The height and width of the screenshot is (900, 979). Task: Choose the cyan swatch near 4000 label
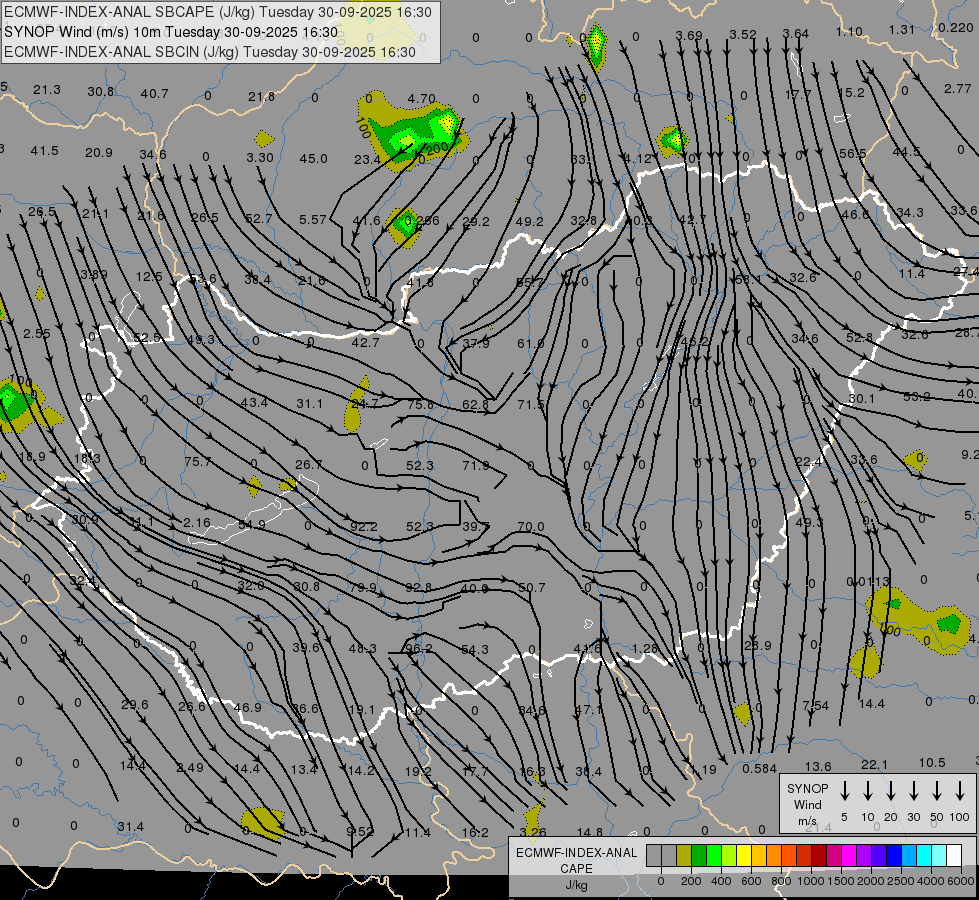pyautogui.click(x=924, y=855)
